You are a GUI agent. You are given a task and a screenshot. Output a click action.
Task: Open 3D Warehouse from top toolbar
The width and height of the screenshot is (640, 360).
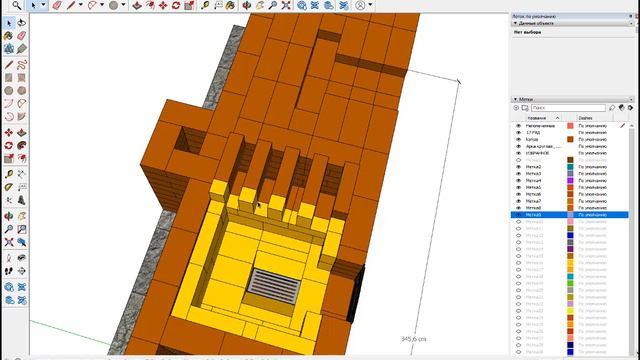pyautogui.click(x=302, y=5)
